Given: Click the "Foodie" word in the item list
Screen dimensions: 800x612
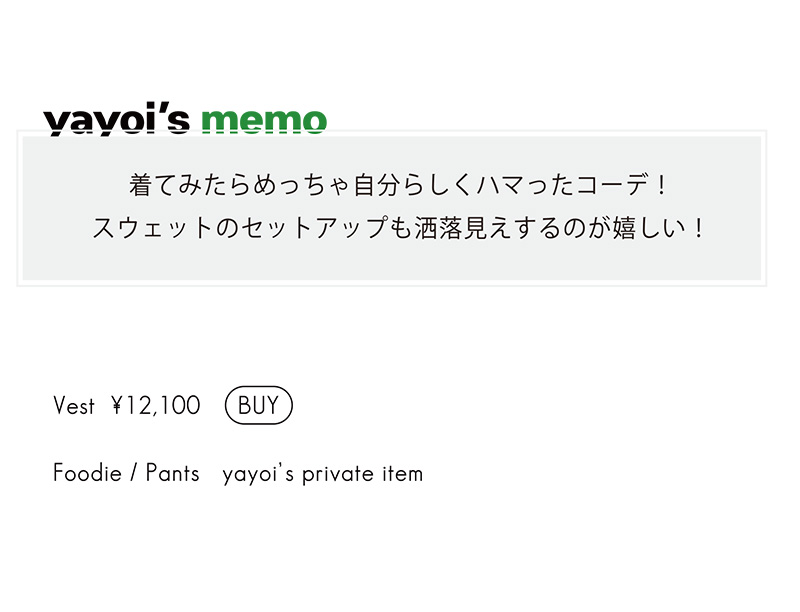Looking at the screenshot, I should pos(87,473).
